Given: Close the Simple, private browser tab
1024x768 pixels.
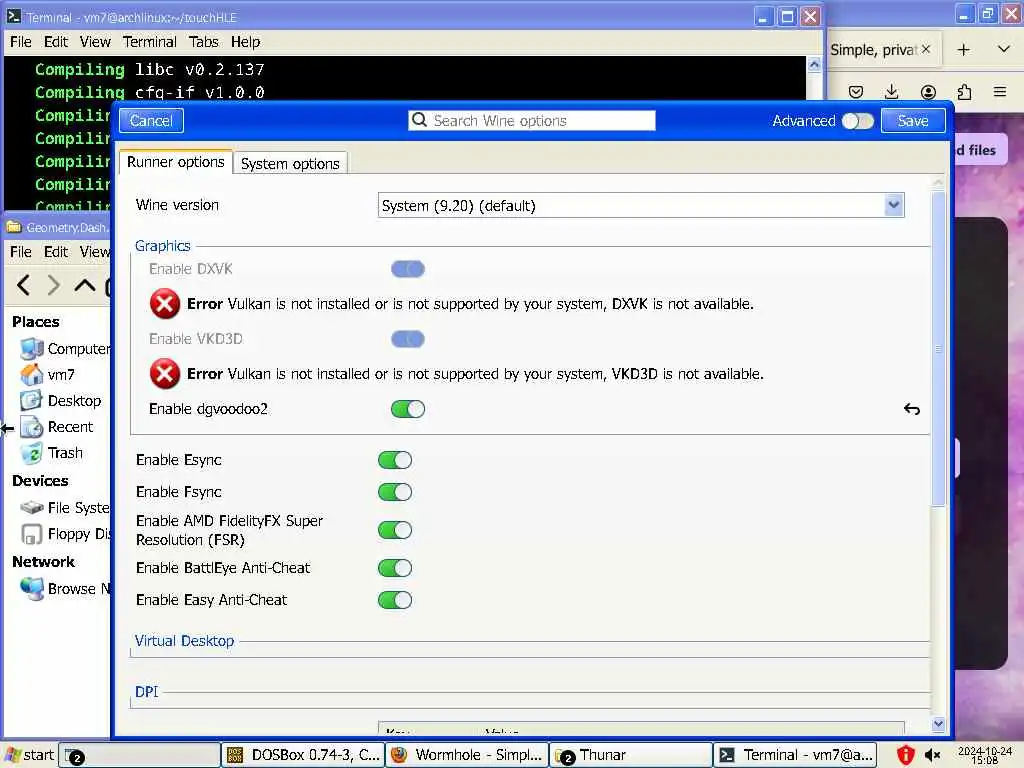Looking at the screenshot, I should pyautogui.click(x=925, y=49).
